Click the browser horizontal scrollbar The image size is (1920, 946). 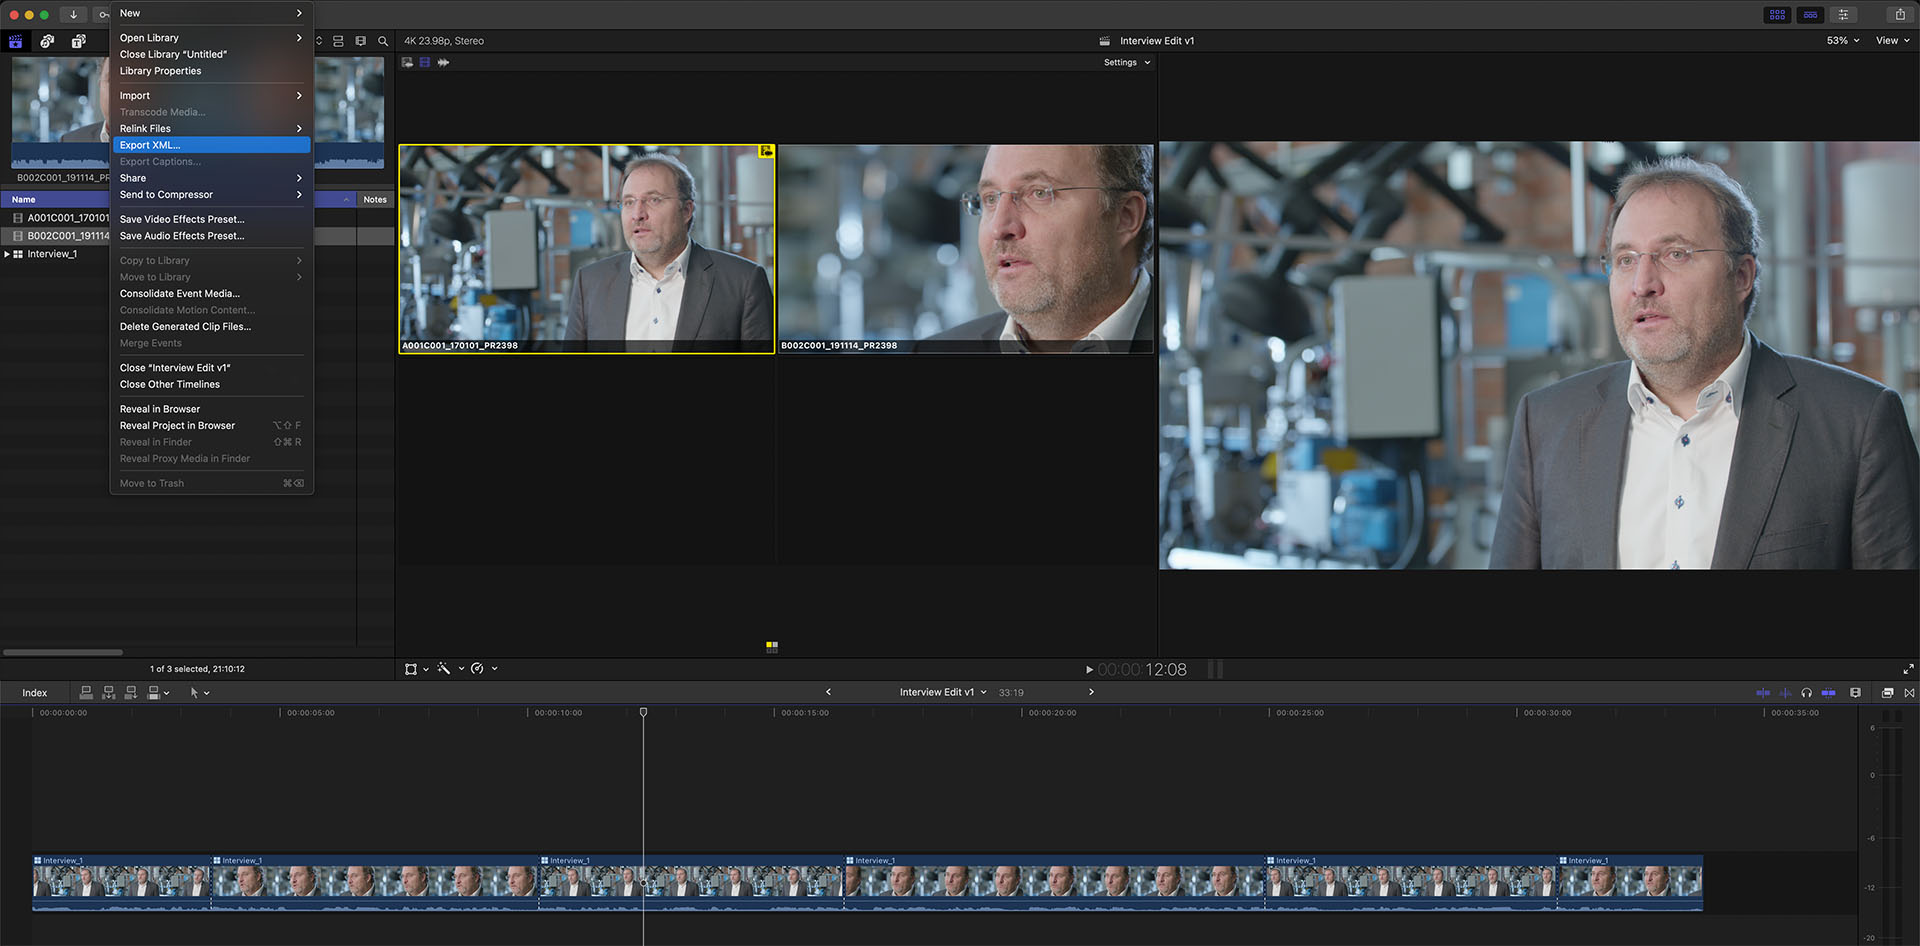63,652
